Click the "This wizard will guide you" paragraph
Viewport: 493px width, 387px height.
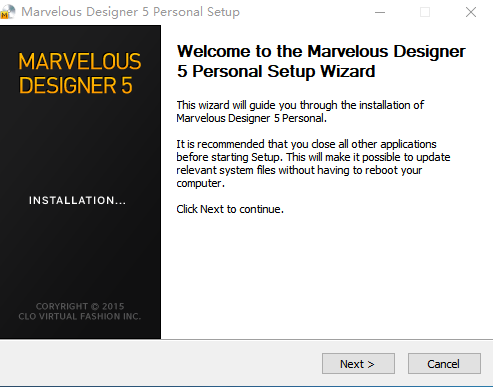(300, 112)
